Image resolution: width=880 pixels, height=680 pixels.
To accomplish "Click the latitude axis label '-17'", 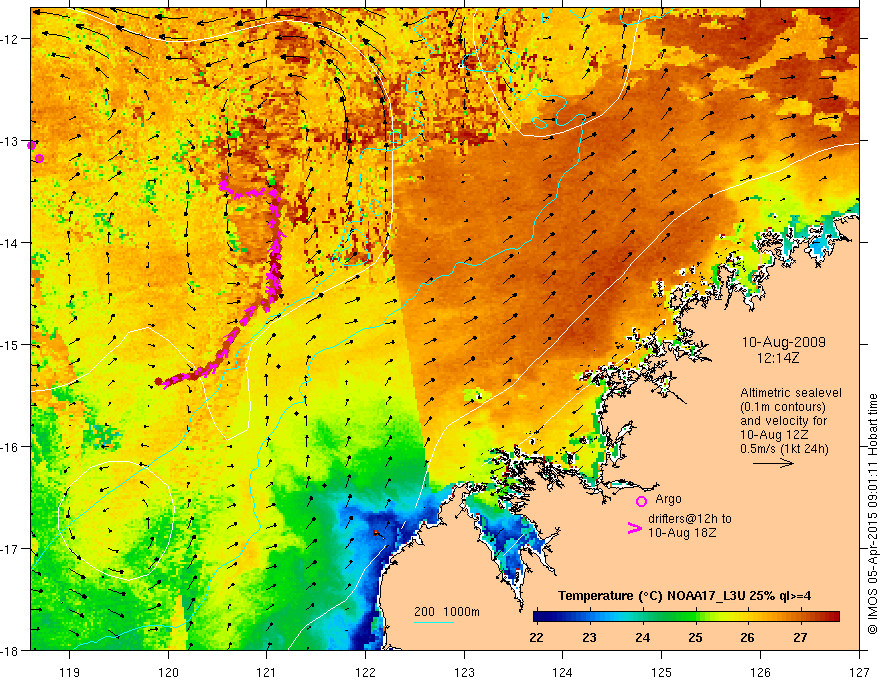I will point(11,549).
